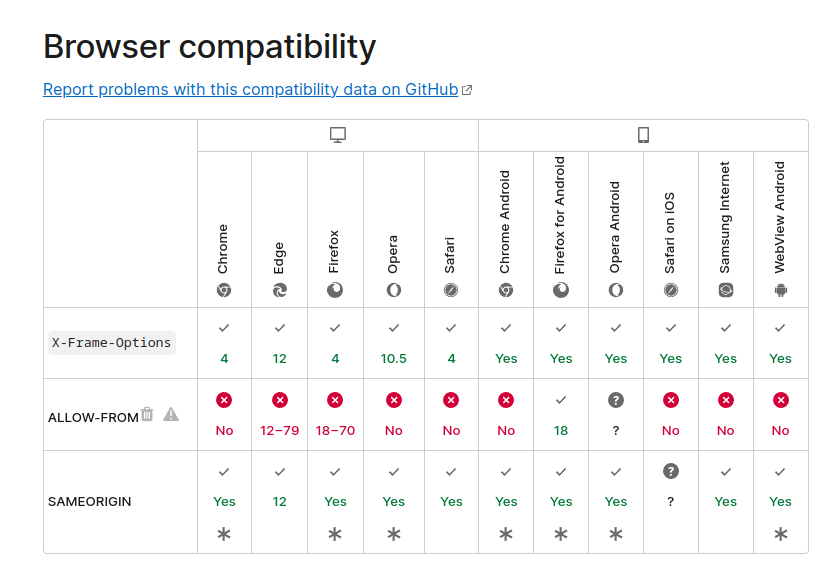
Task: Click the WebView Android robot icon
Action: pyautogui.click(x=781, y=290)
